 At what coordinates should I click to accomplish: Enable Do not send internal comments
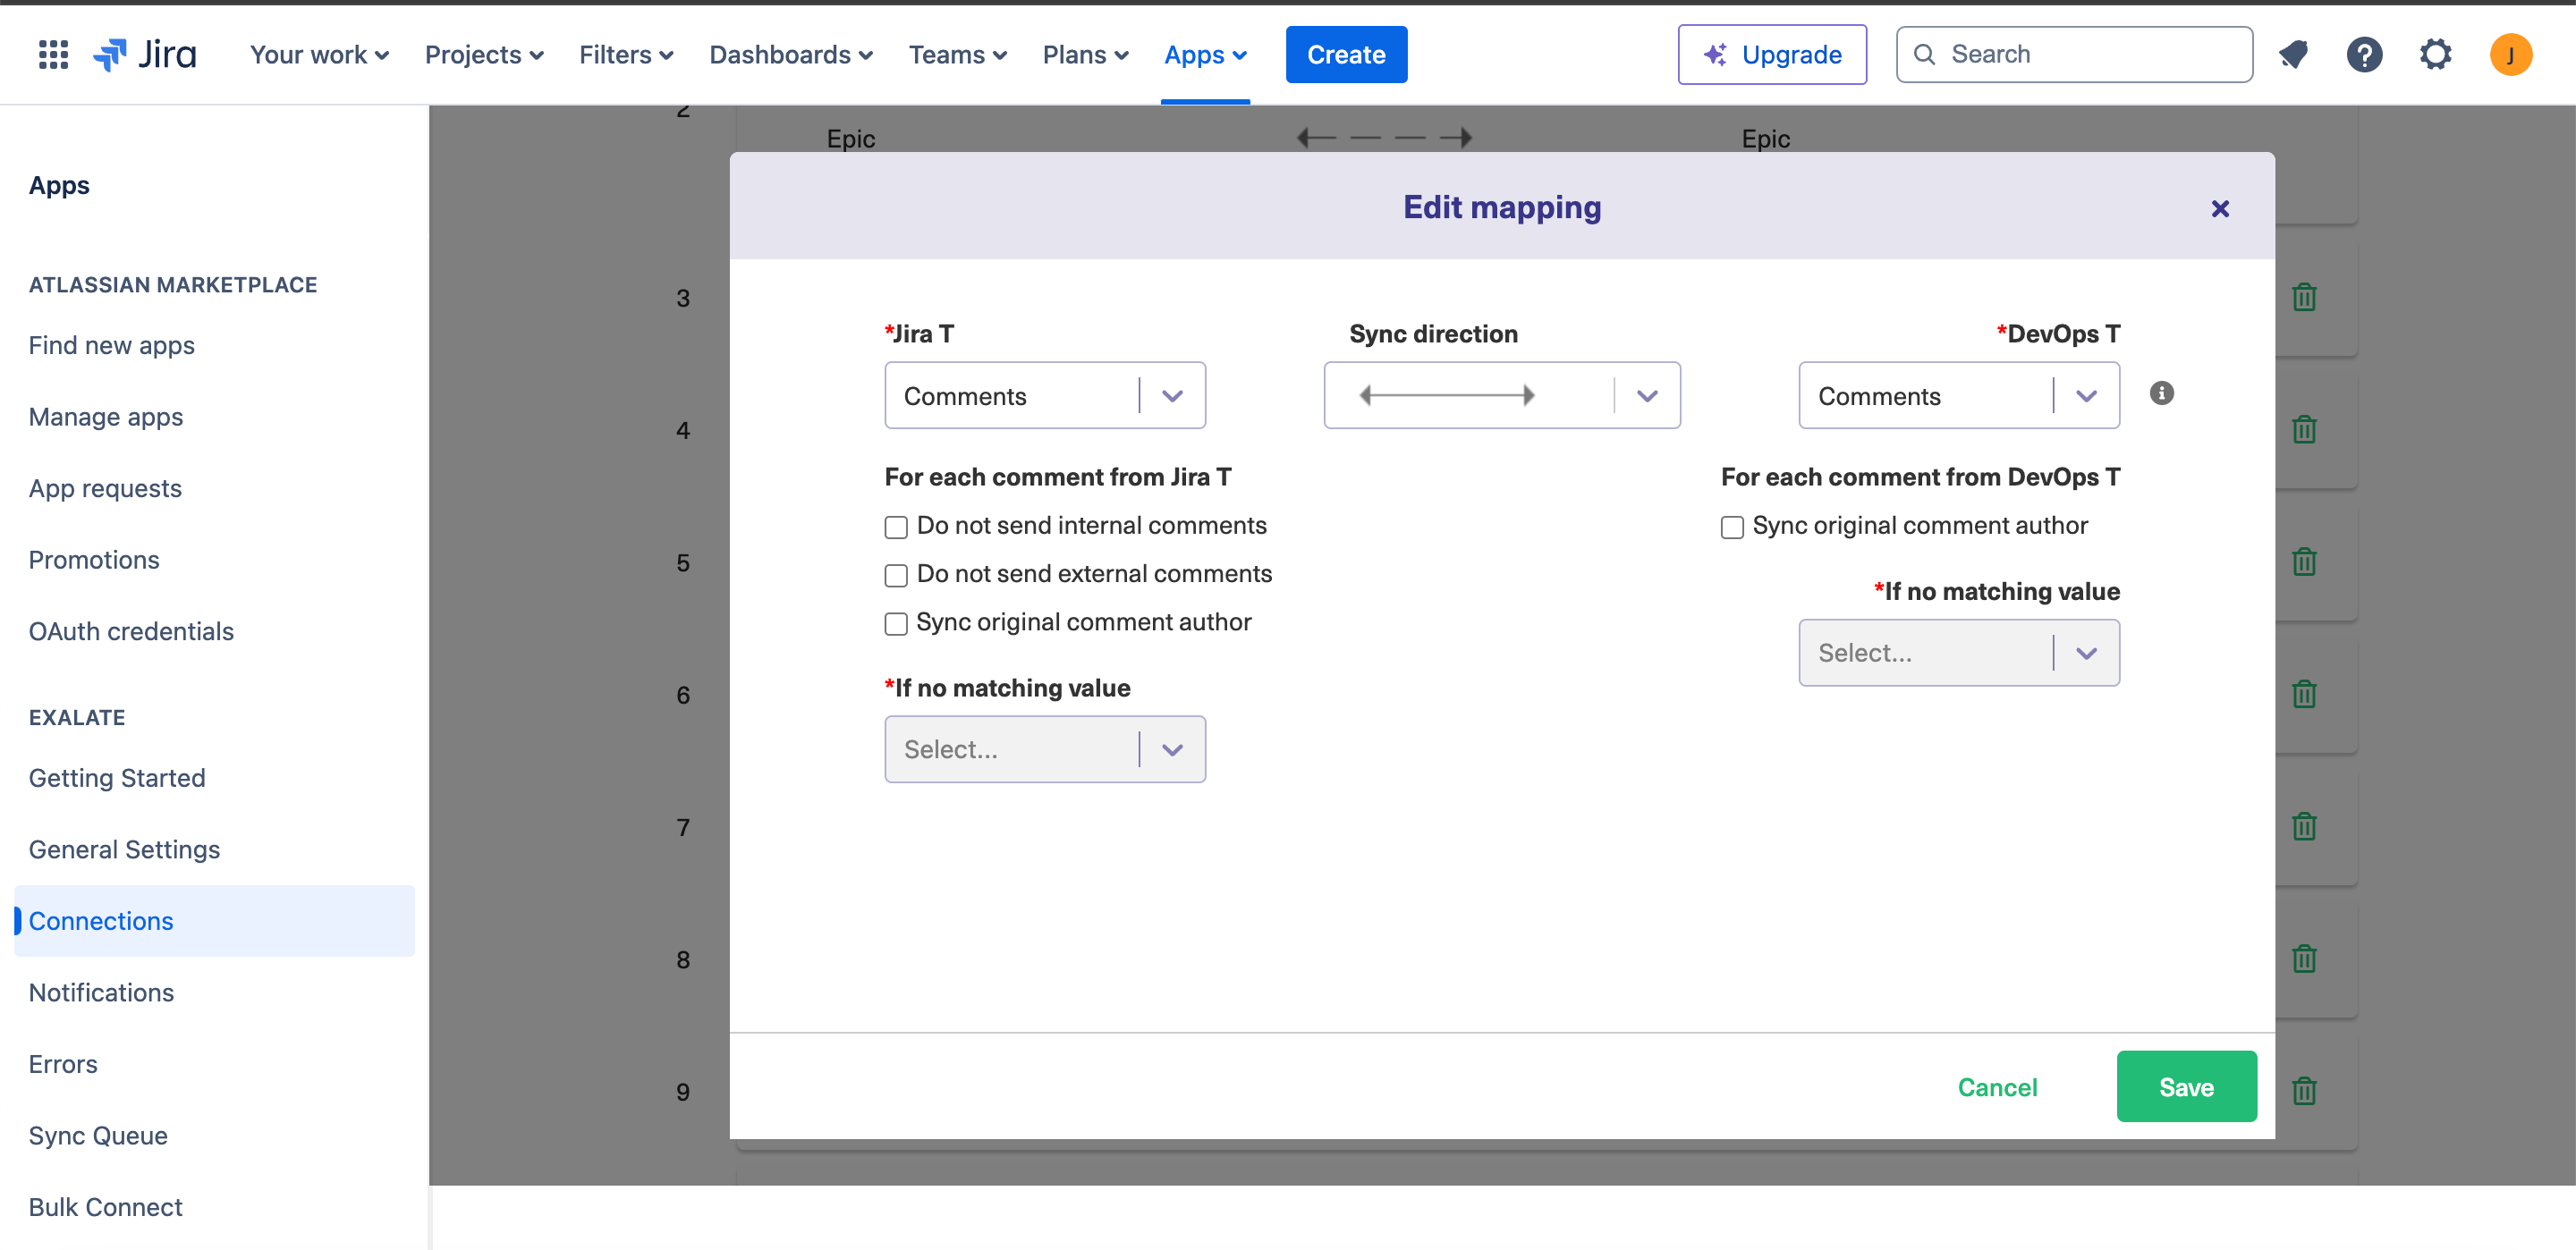click(x=896, y=527)
